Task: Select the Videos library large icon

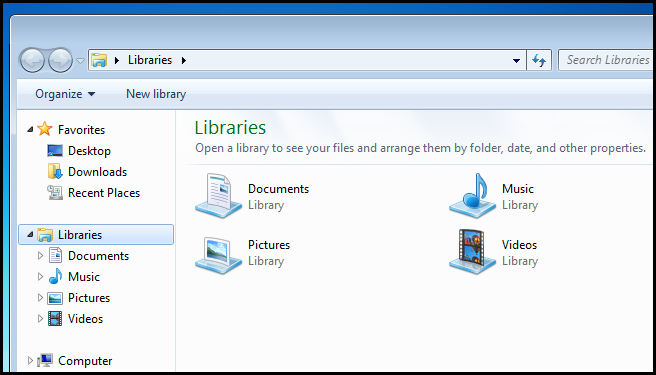Action: coord(473,252)
